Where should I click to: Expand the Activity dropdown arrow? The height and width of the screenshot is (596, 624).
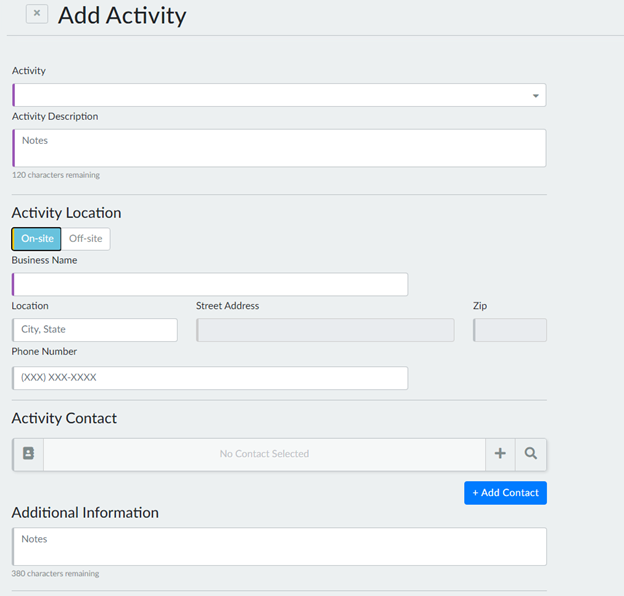pos(536,96)
